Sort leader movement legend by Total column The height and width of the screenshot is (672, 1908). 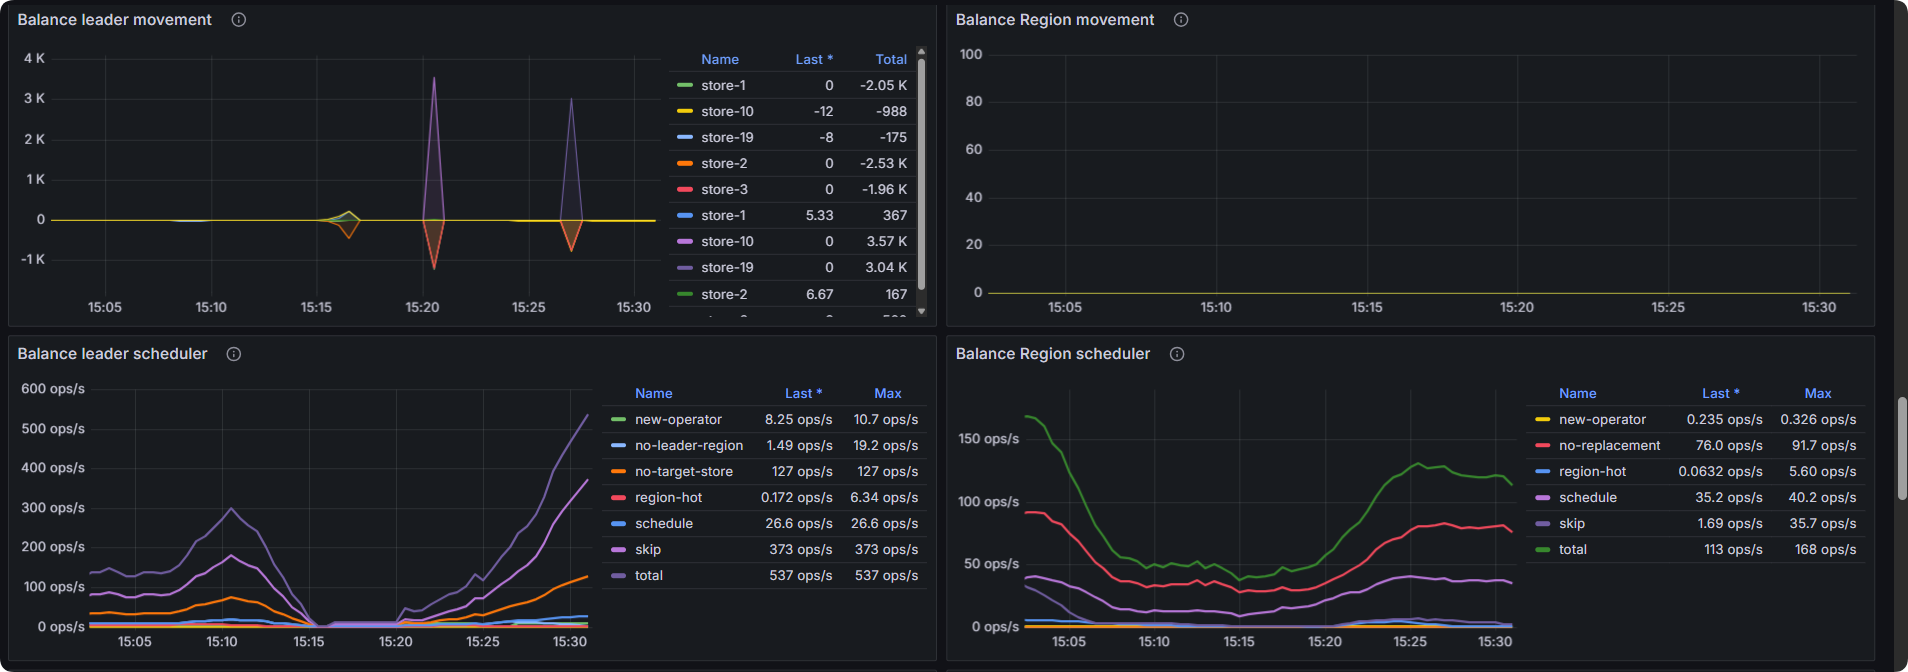890,60
